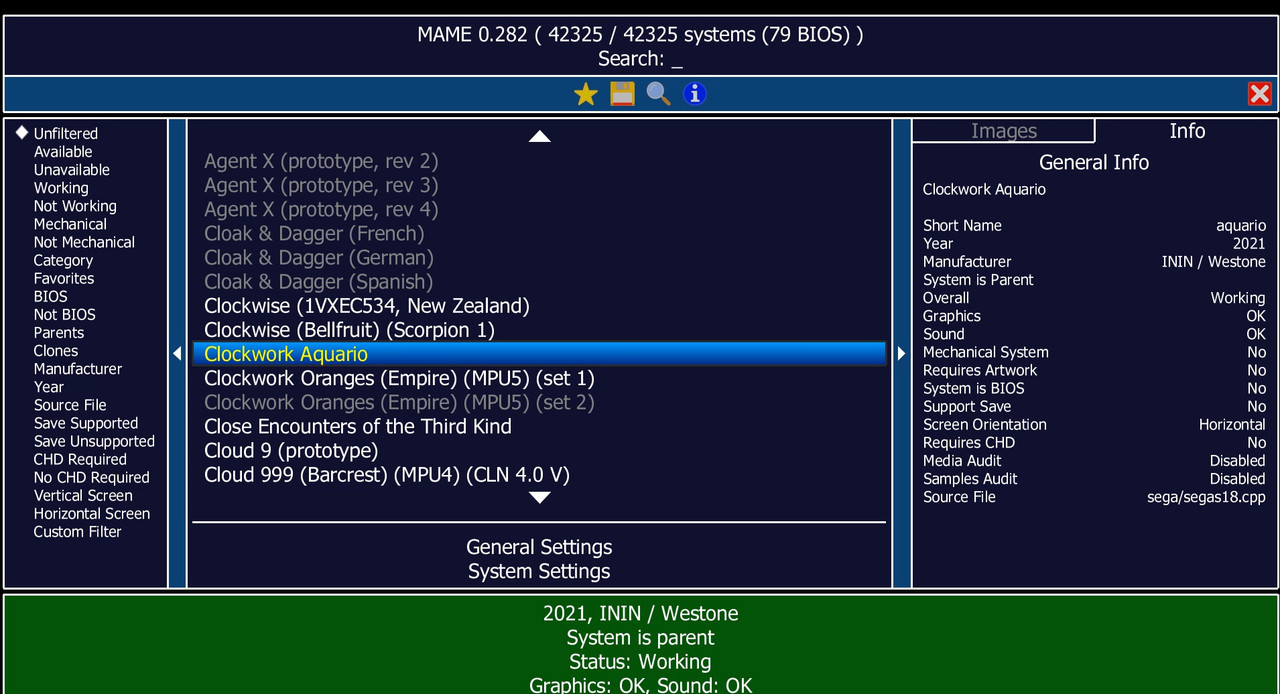1280x694 pixels.
Task: Click the down arrow below the game list
Action: 540,497
